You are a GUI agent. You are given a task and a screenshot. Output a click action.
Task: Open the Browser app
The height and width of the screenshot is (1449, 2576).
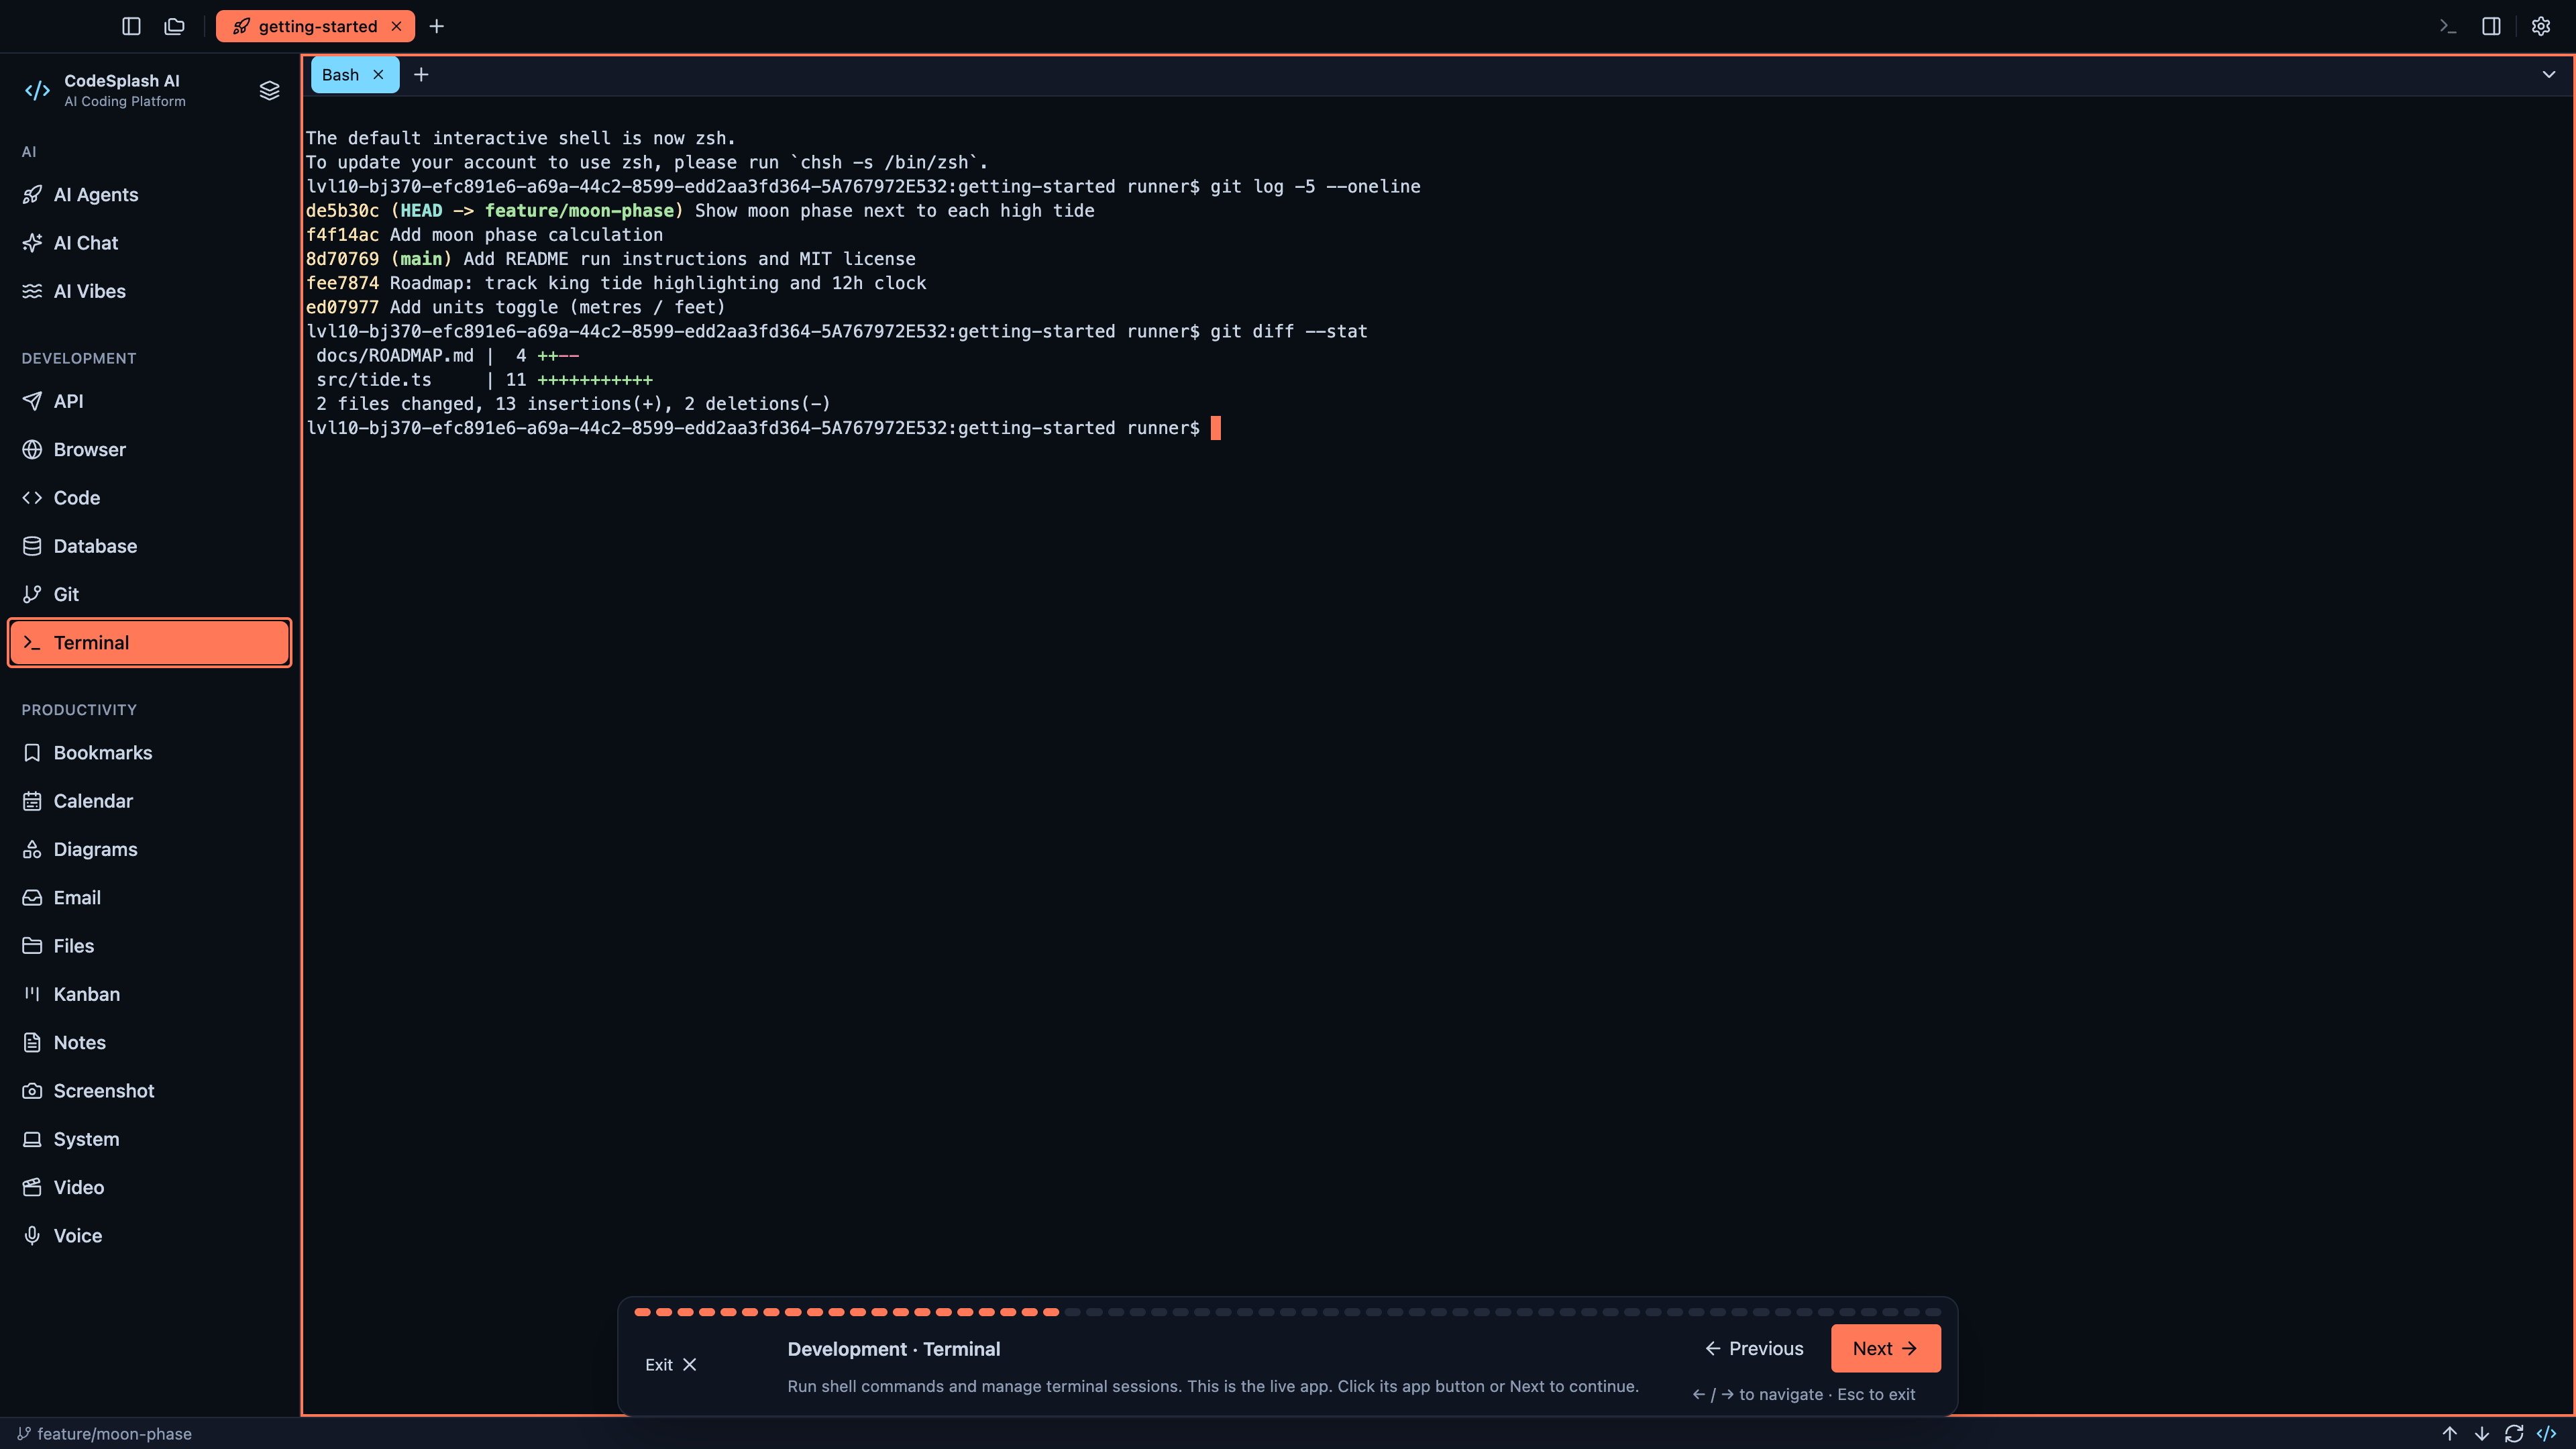[x=149, y=449]
